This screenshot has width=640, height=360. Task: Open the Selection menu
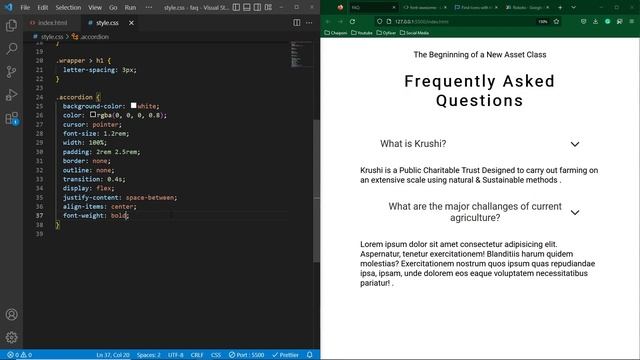coord(68,7)
